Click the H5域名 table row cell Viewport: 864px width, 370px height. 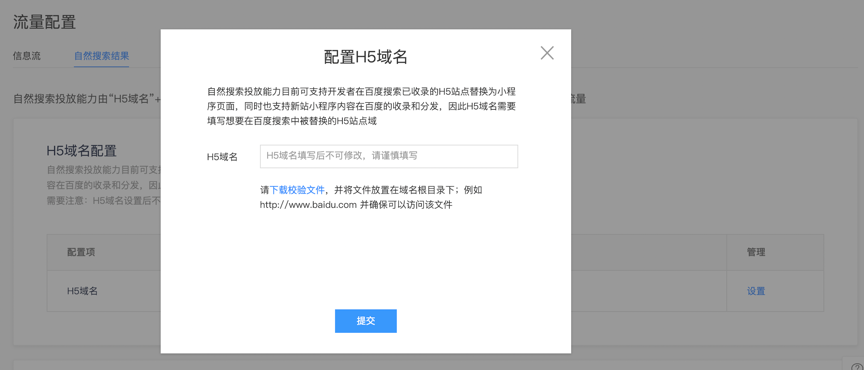(x=82, y=291)
